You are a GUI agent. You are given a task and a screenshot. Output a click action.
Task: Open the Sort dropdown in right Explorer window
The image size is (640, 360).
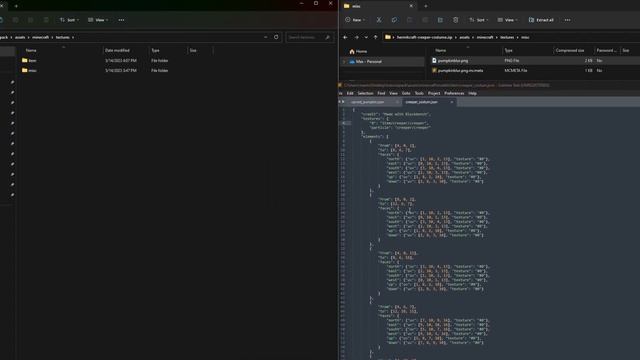(478, 20)
